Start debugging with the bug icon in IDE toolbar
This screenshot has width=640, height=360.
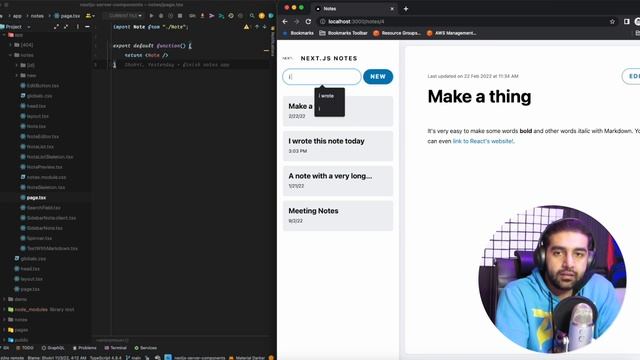coord(161,16)
